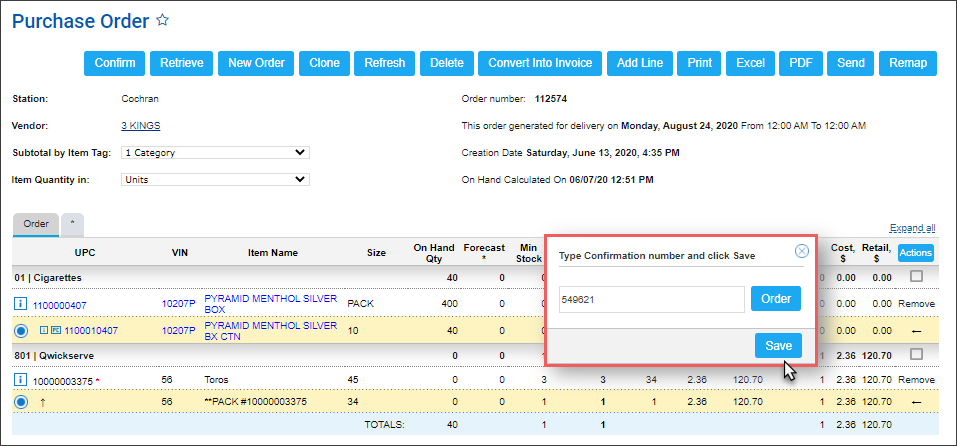
Task: Select the radio button for PYRAMID MENTHOL SILVER BX CTN
Action: coord(21,330)
